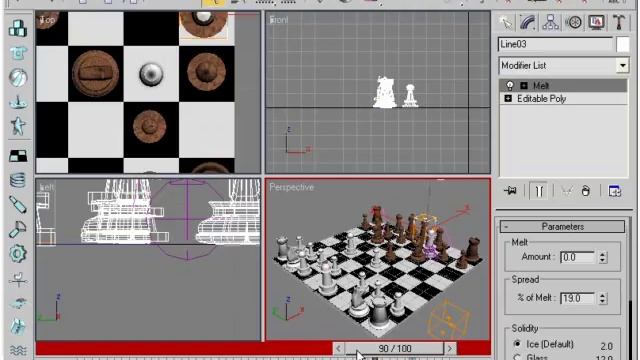Select the Ice (Default) solidity option
This screenshot has width=640, height=360.
coord(517,343)
